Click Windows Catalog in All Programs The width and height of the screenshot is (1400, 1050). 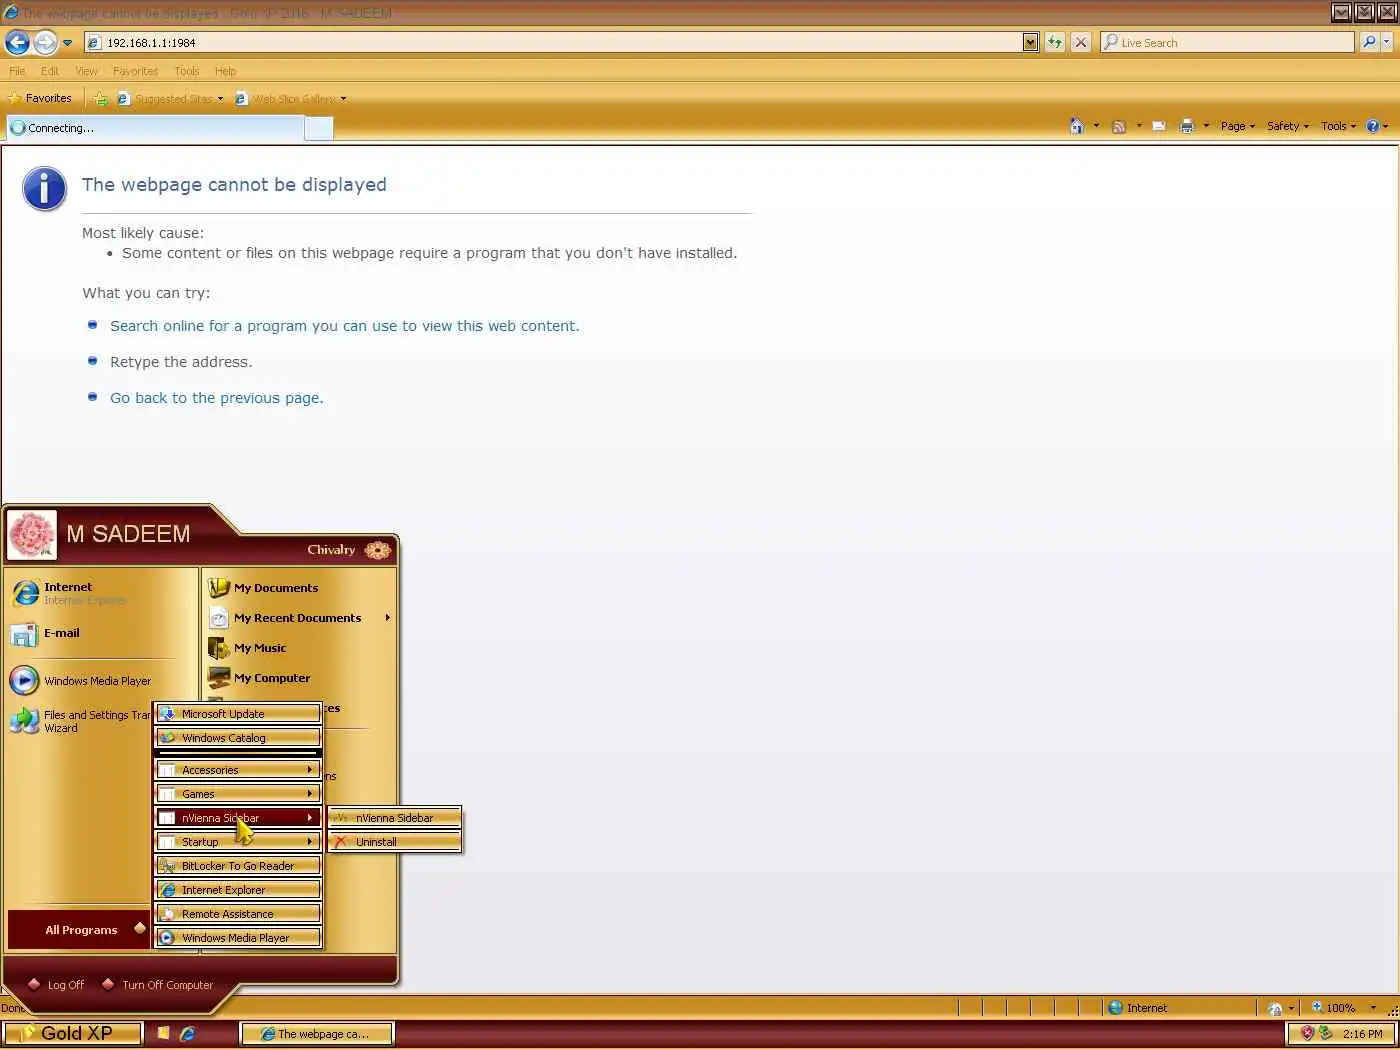(238, 738)
